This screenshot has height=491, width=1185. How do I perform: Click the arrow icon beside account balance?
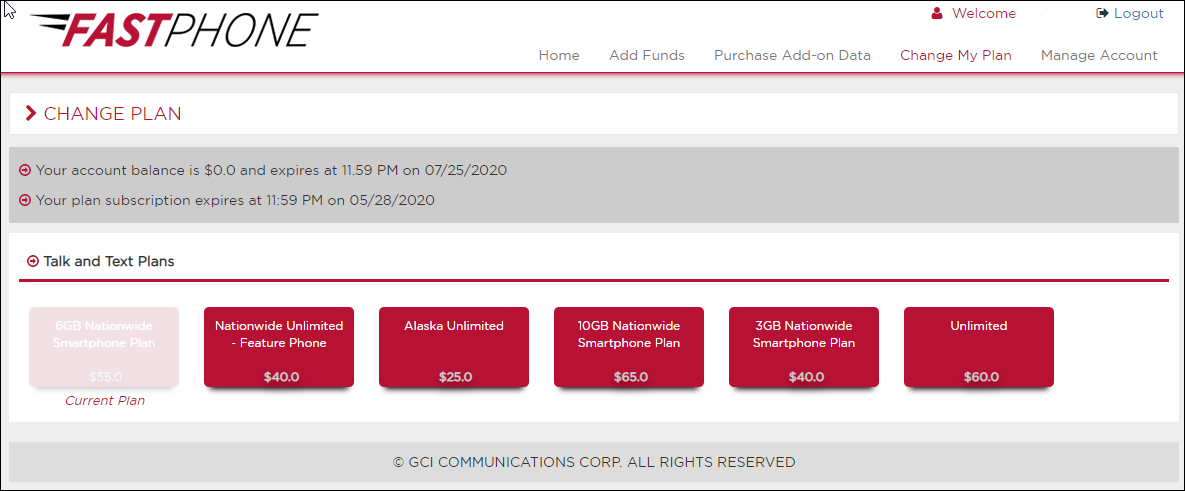click(24, 170)
